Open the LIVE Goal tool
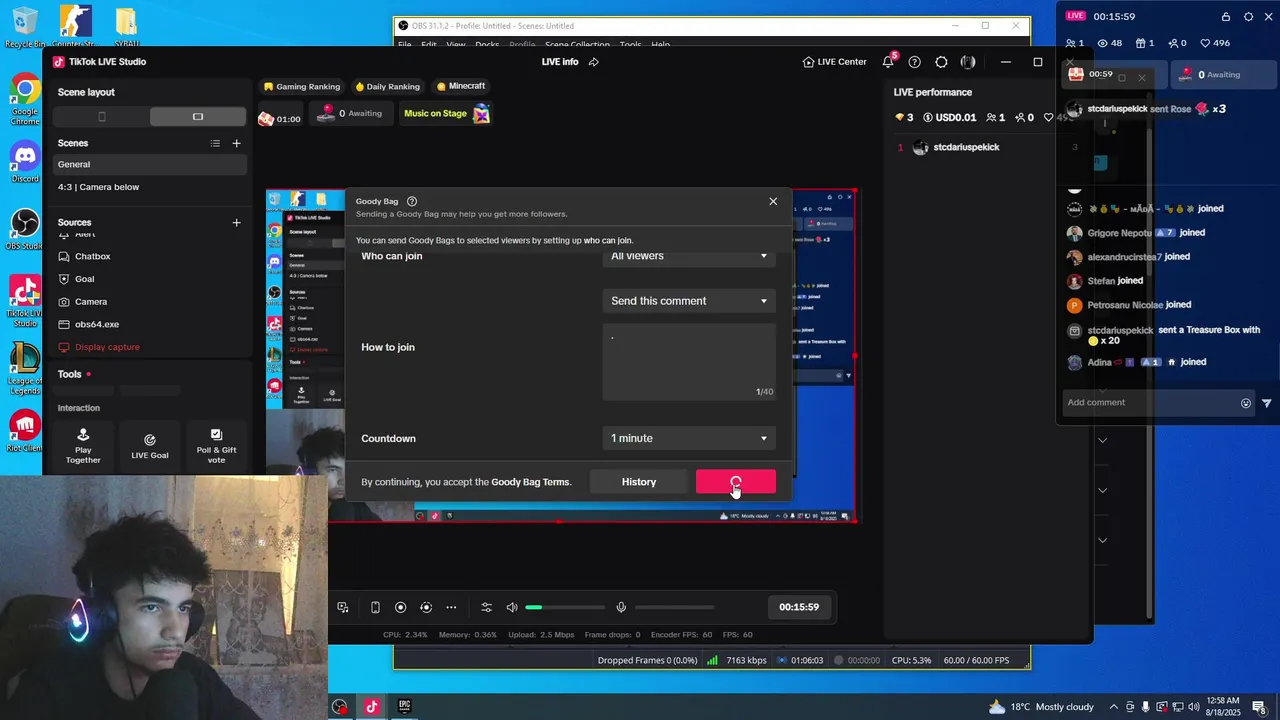Screen dimensions: 1280x720 point(150,445)
